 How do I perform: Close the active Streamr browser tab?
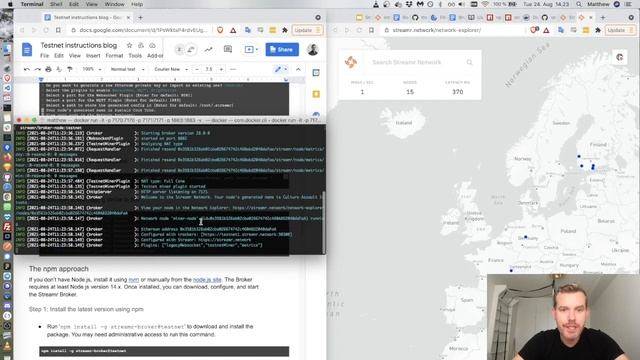pyautogui.click(x=591, y=18)
